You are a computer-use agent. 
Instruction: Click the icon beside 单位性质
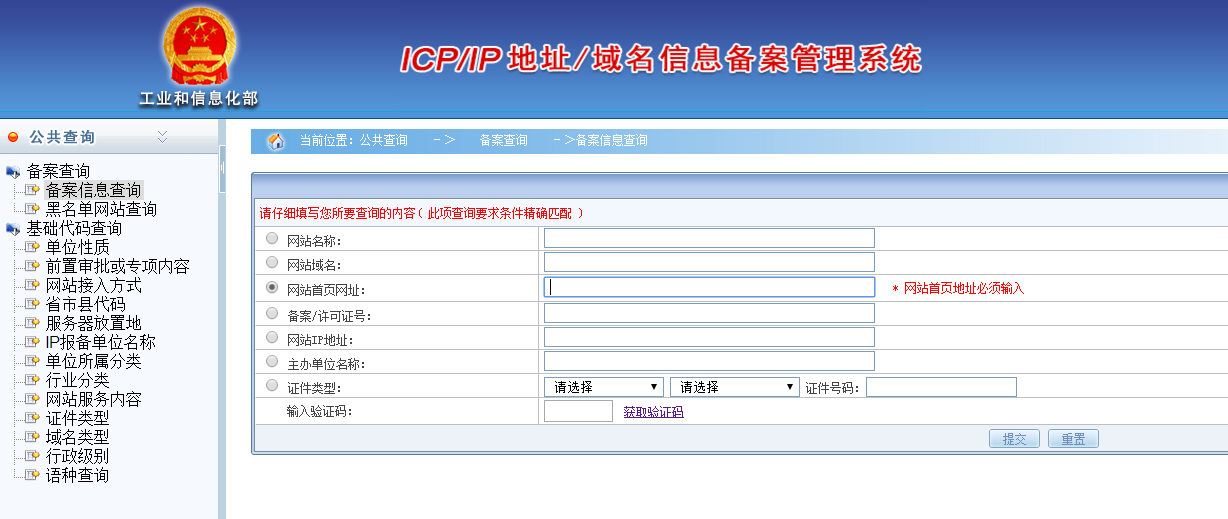(x=32, y=247)
